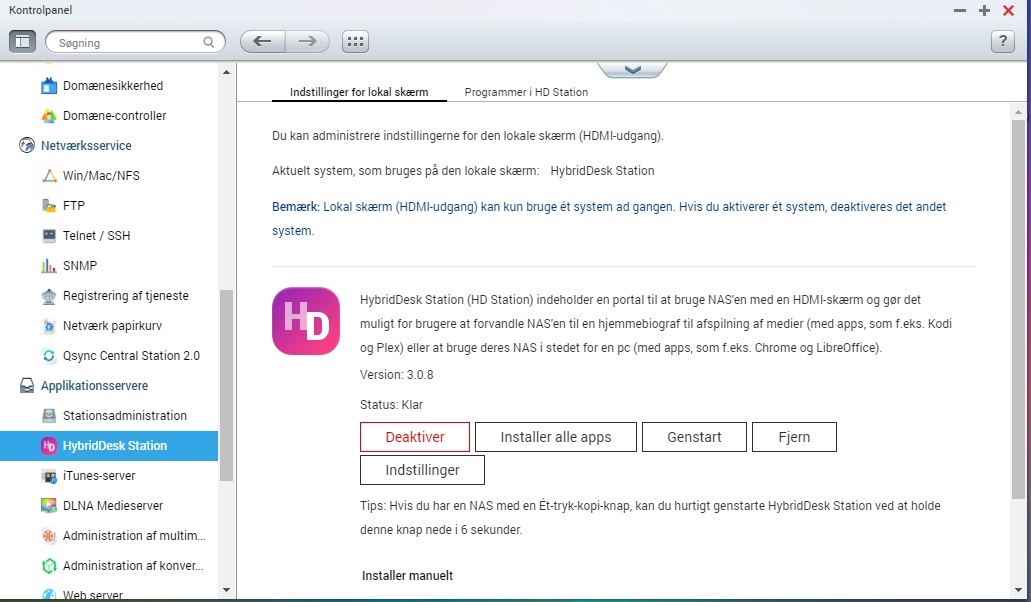Click the text "HybridDesk Station" after "lokale skærm:"

click(x=602, y=171)
